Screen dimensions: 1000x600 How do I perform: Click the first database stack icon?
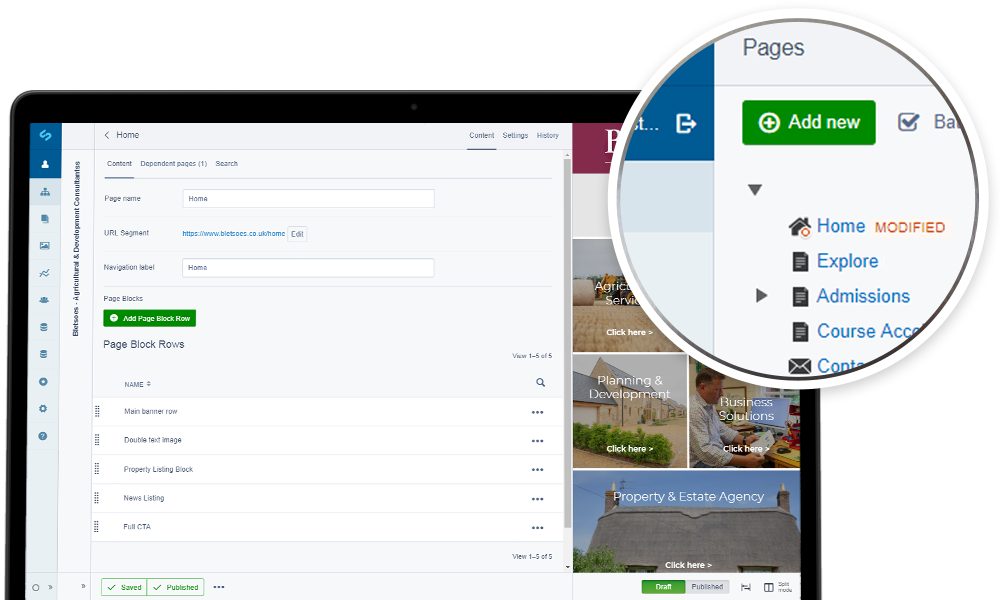click(x=43, y=327)
